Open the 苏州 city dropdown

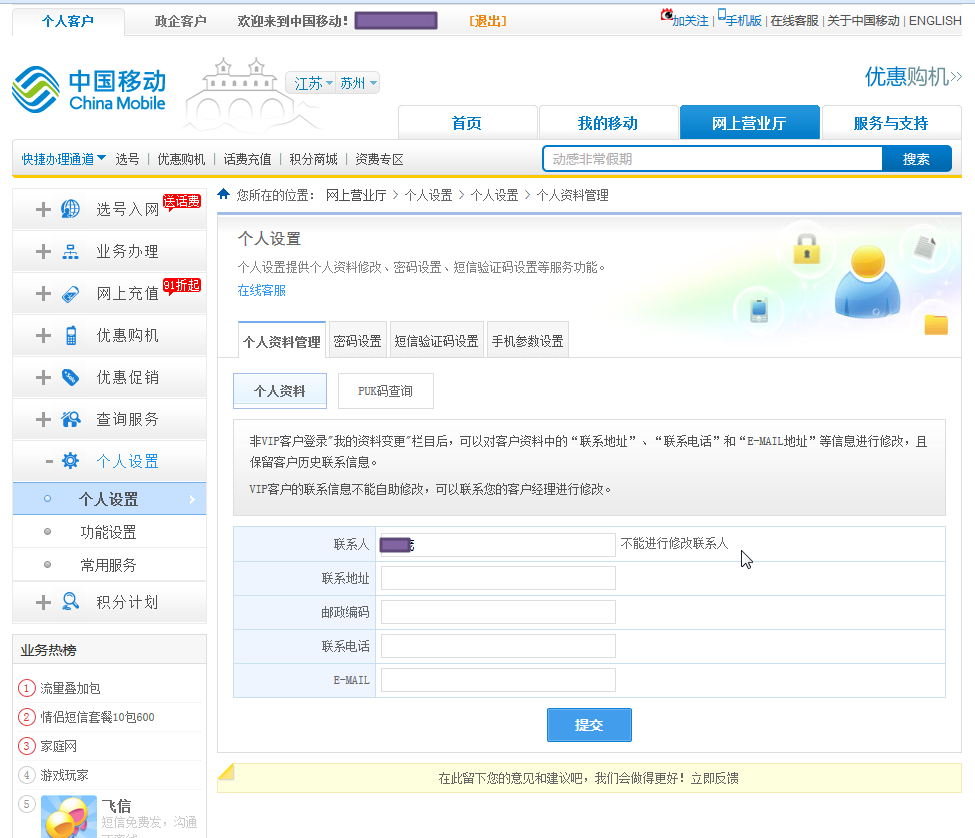[358, 83]
